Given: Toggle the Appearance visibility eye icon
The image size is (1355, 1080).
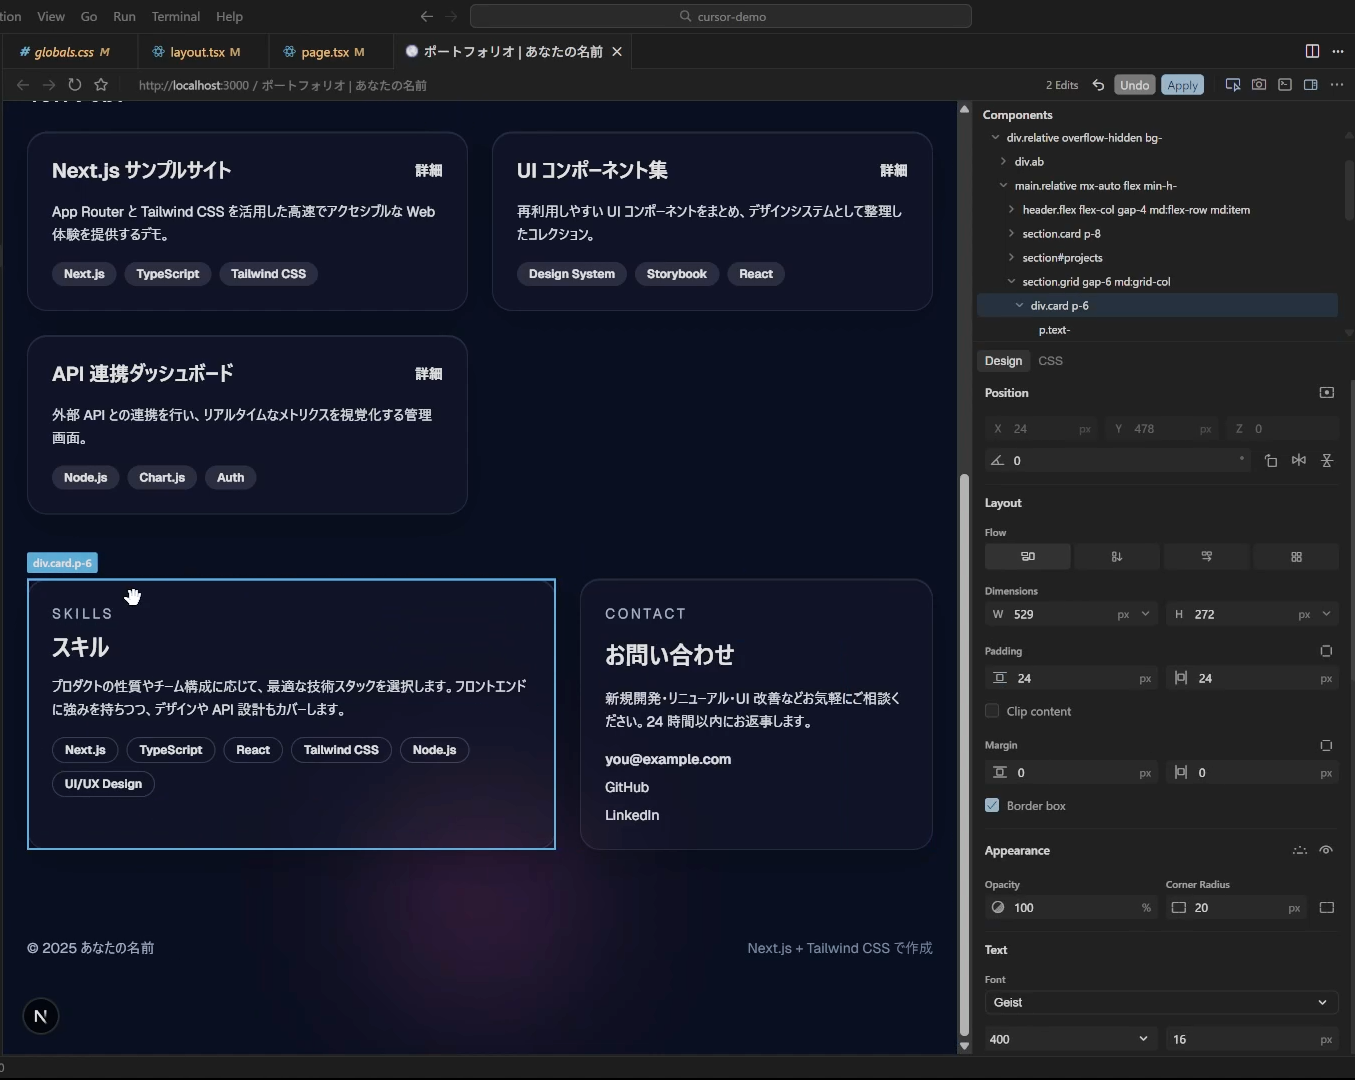Looking at the screenshot, I should pos(1326,851).
